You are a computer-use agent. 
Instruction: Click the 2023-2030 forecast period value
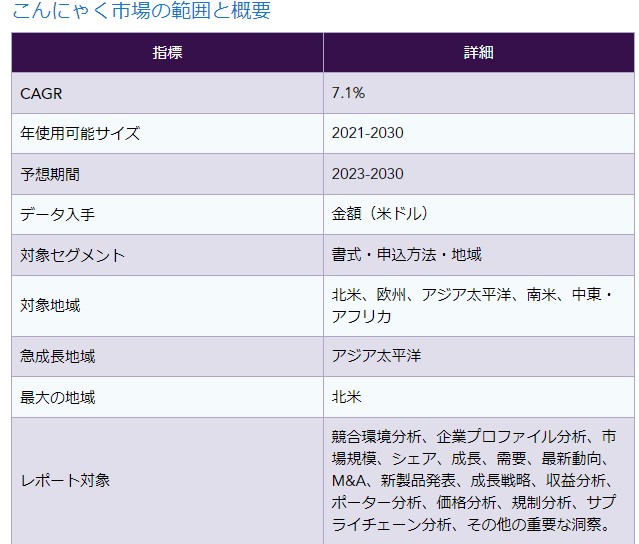367,174
